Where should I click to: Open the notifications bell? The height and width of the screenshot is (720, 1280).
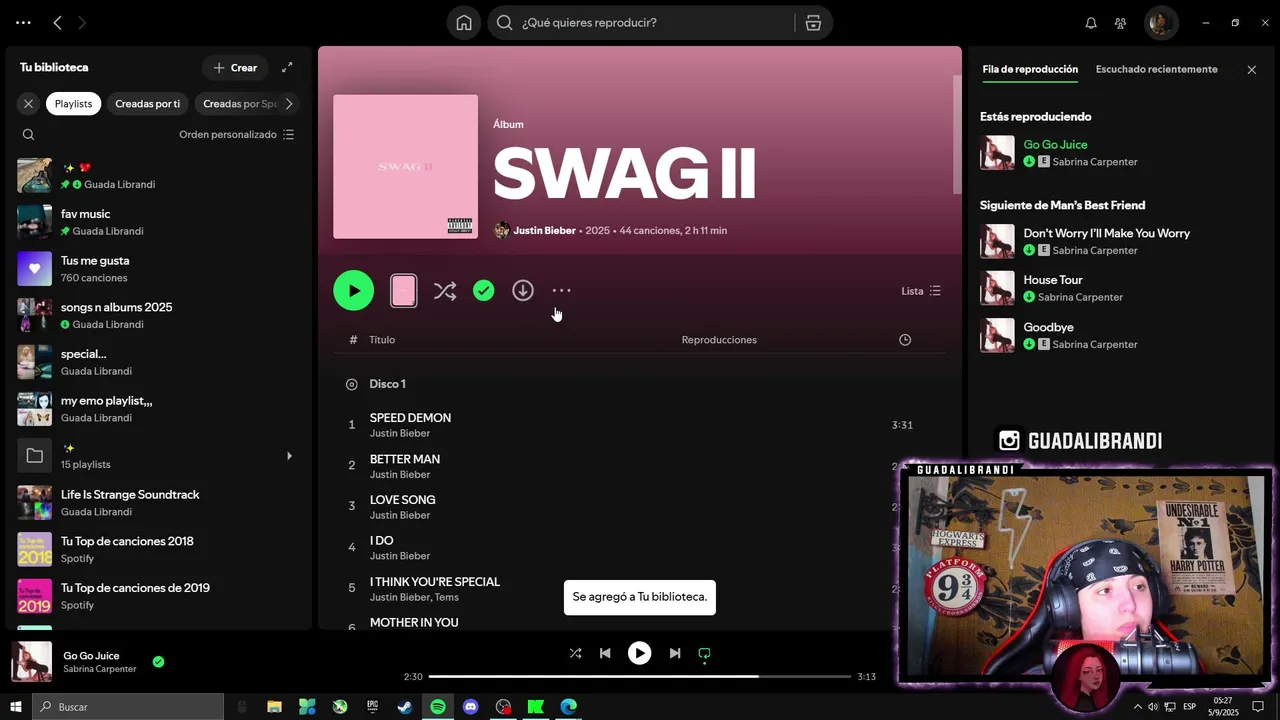pyautogui.click(x=1091, y=23)
